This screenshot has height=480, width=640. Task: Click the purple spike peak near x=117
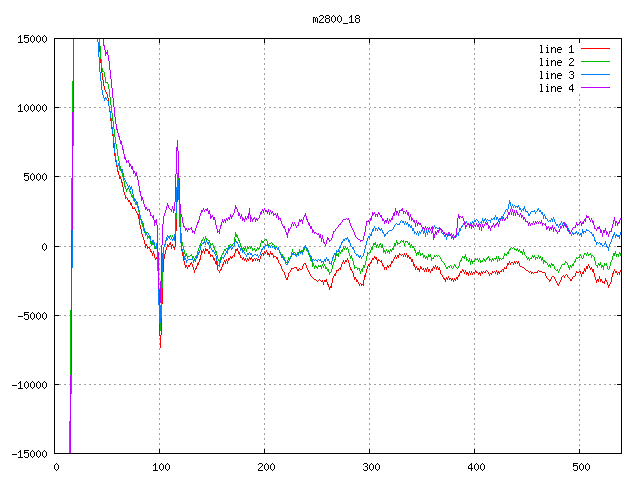coord(178,141)
